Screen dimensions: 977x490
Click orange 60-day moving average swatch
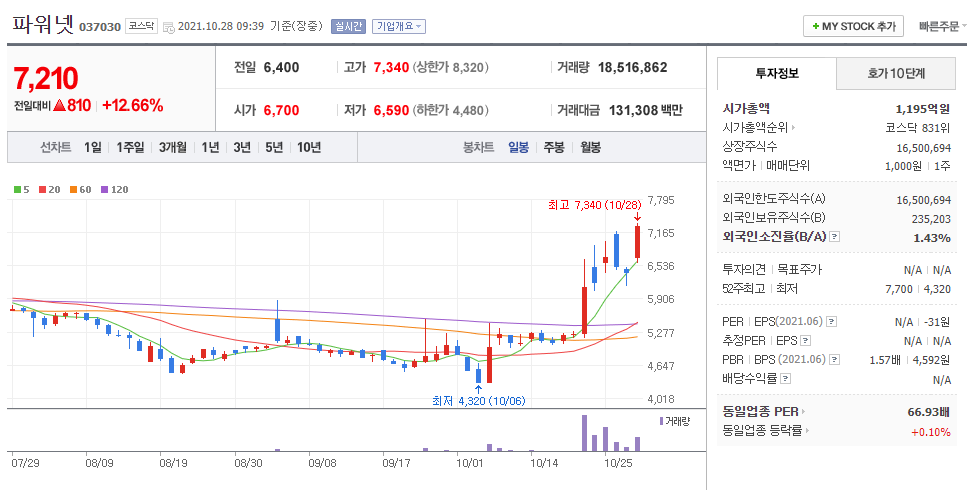[x=73, y=190]
